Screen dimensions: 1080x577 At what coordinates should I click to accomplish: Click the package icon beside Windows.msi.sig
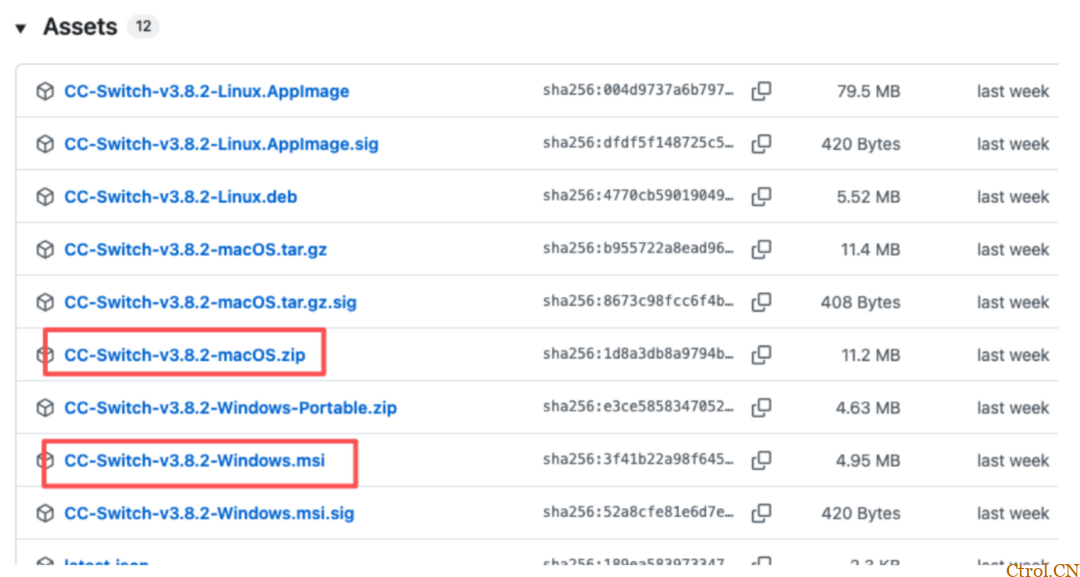pyautogui.click(x=45, y=513)
